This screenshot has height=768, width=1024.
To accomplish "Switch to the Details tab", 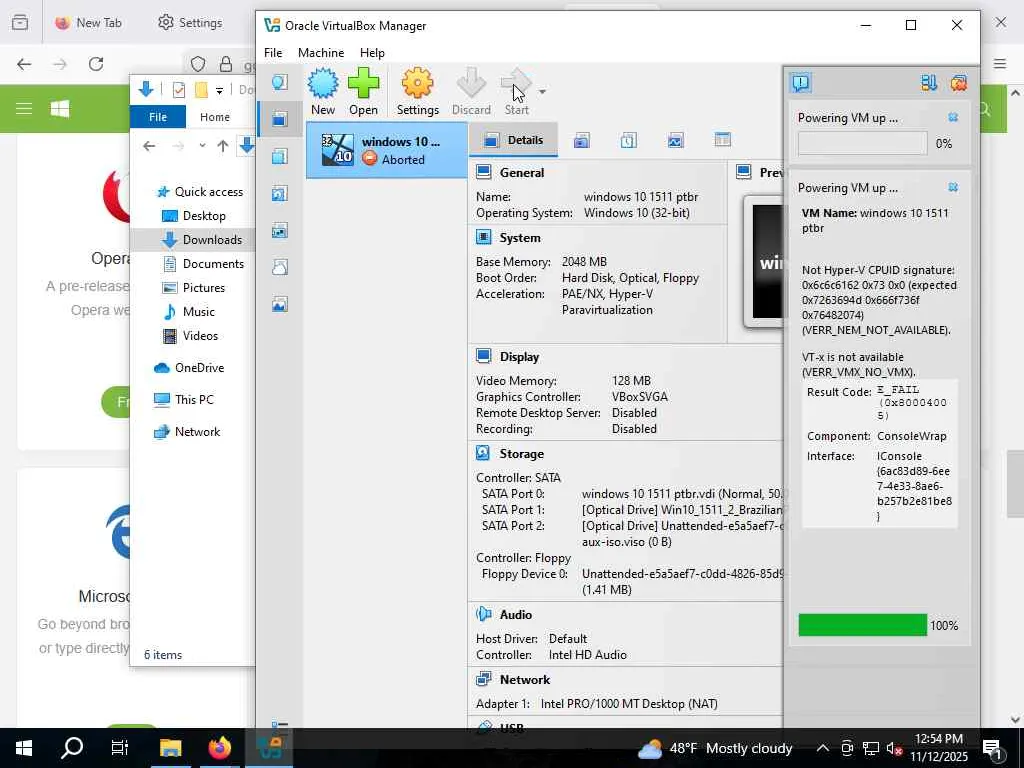I will 514,140.
